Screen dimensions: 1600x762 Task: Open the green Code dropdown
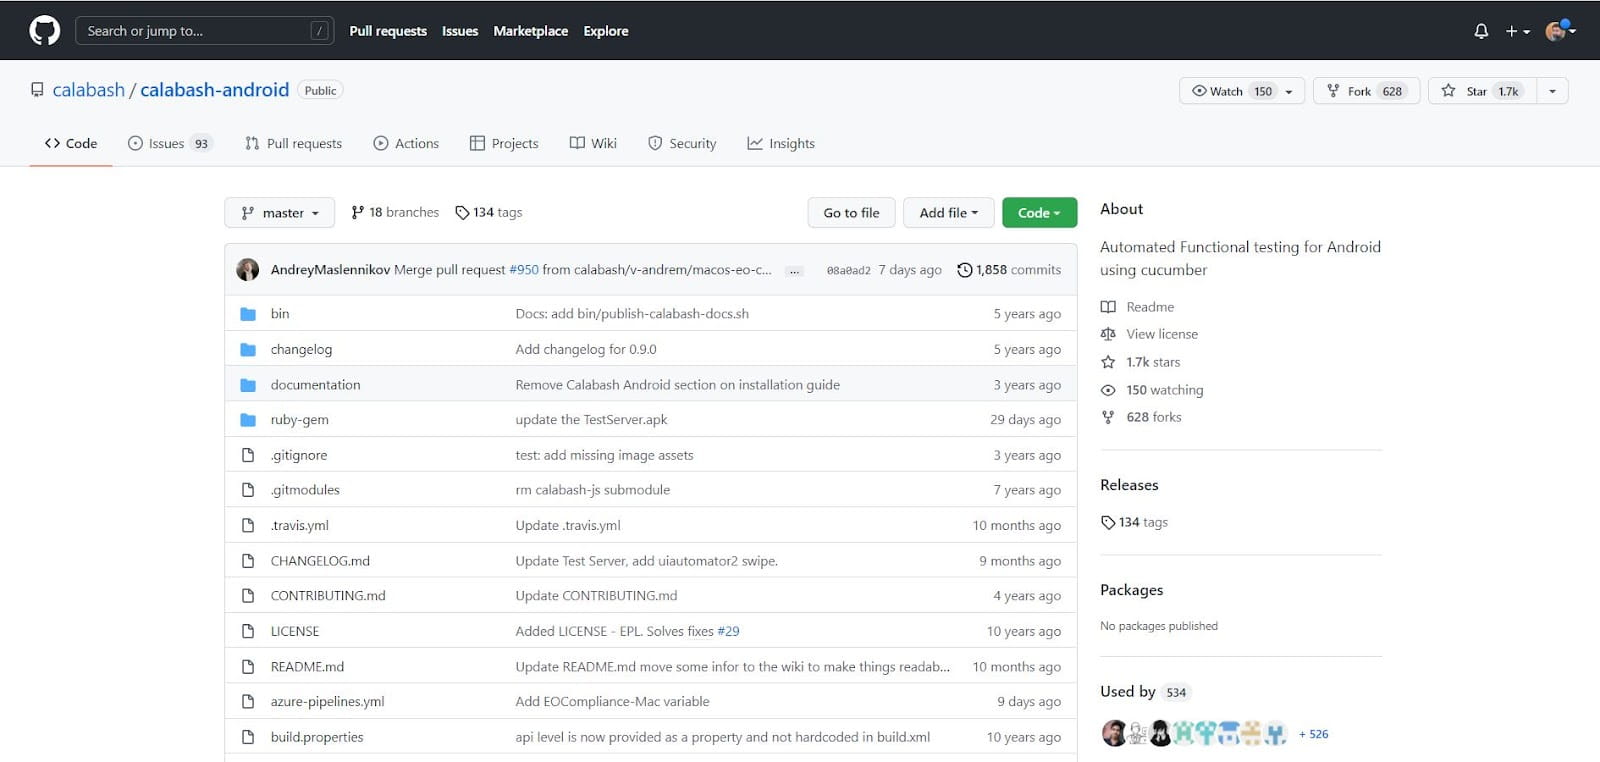click(x=1039, y=213)
